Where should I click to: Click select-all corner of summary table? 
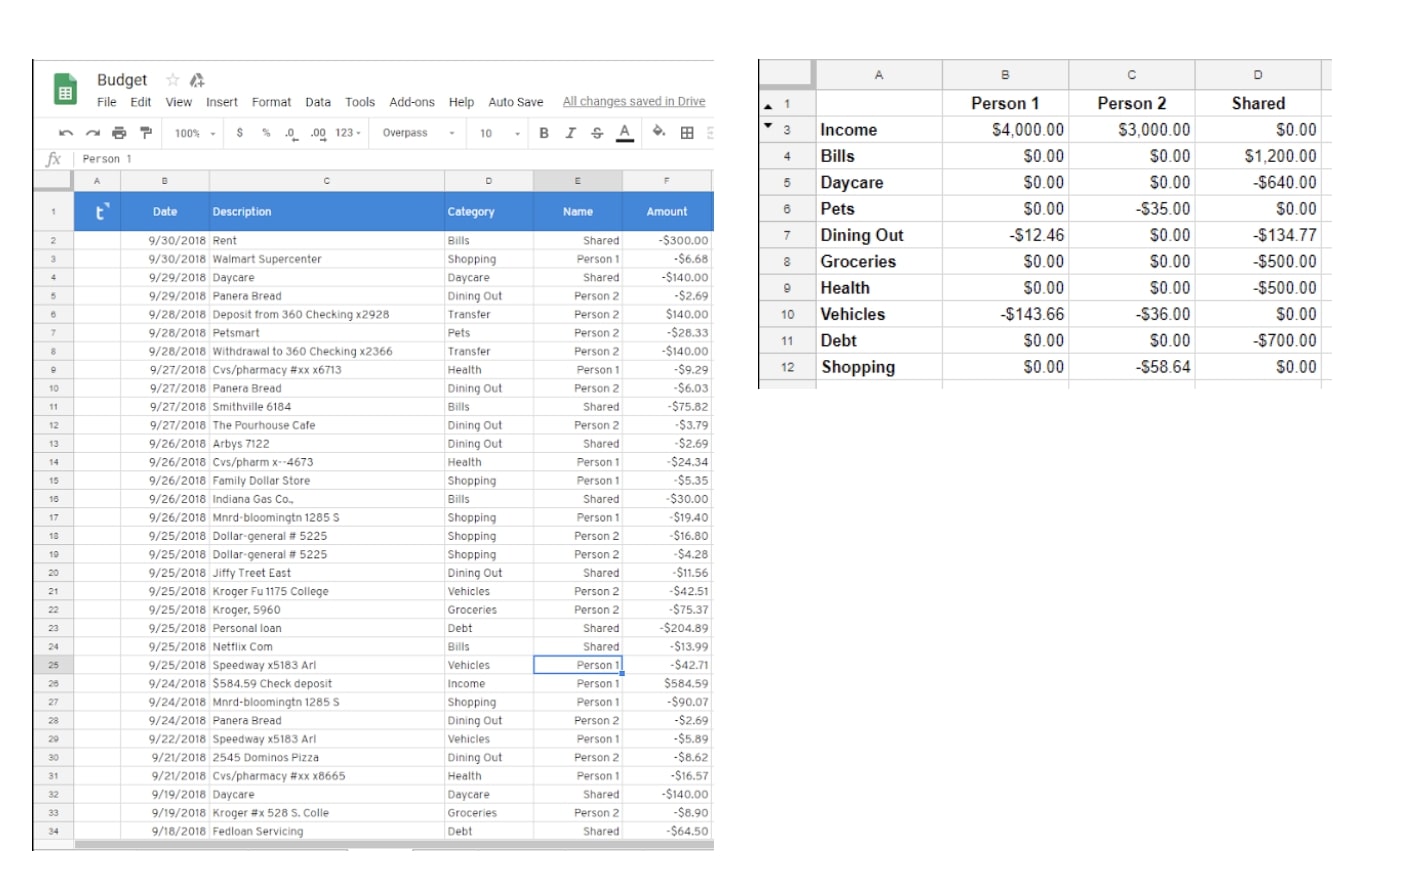tap(786, 74)
